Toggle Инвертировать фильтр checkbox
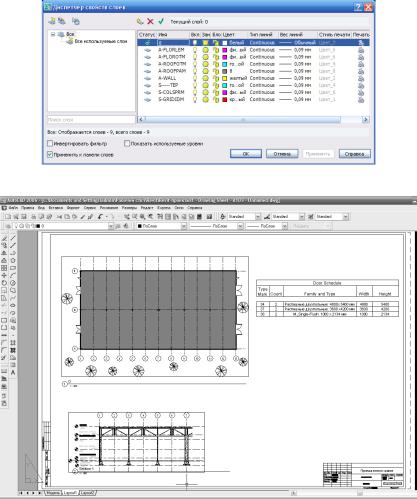 pyautogui.click(x=50, y=144)
